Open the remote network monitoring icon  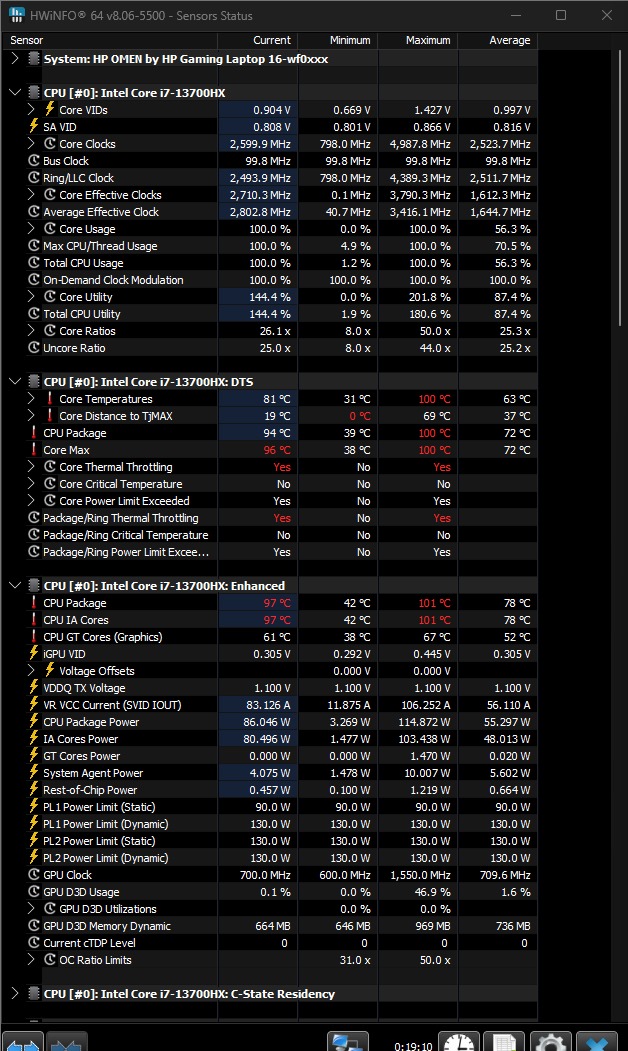(x=349, y=1042)
